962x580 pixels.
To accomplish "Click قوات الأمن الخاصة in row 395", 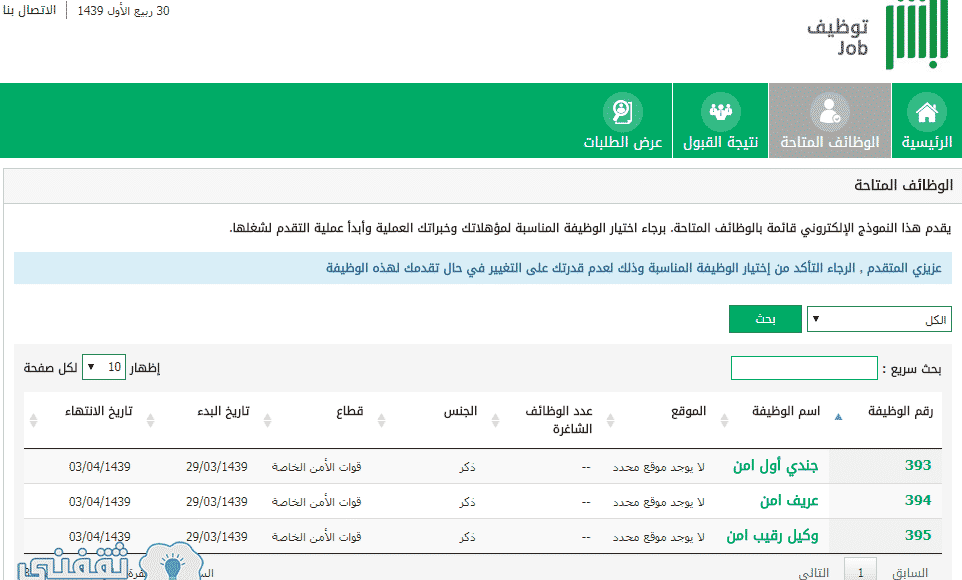I will [317, 536].
